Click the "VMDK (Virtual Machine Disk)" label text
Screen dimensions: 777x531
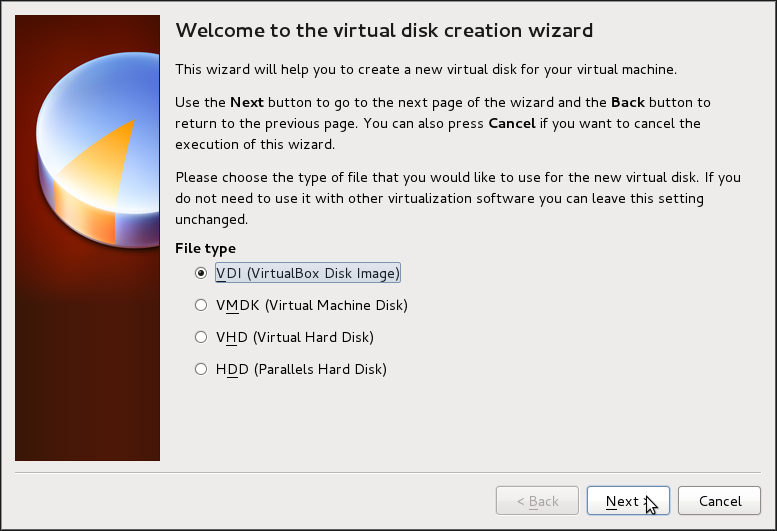click(x=312, y=305)
